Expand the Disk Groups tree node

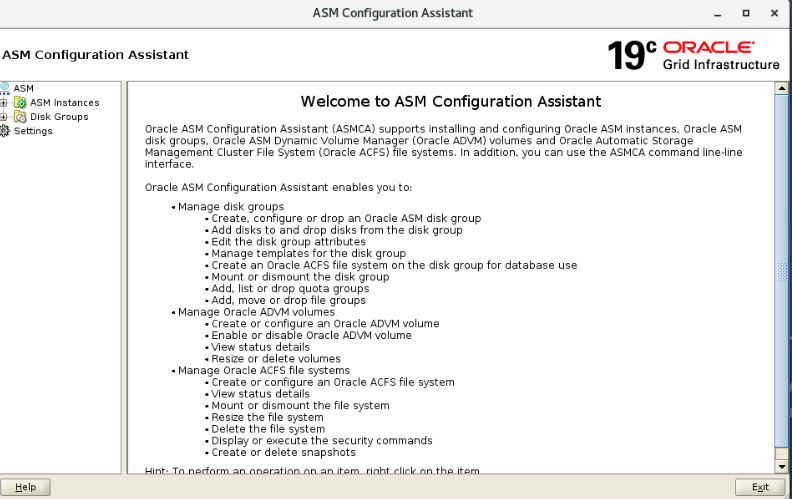(3, 117)
